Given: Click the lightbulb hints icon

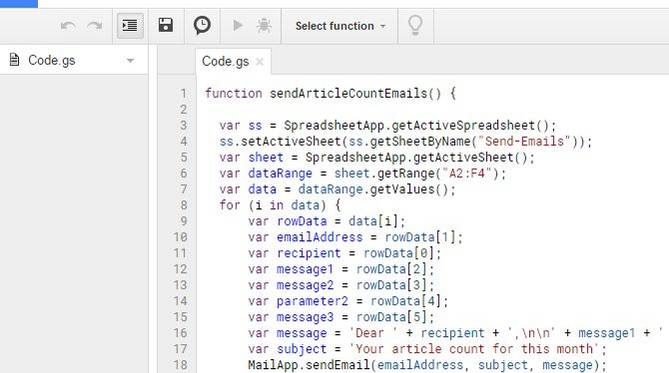Looking at the screenshot, I should pyautogui.click(x=415, y=25).
